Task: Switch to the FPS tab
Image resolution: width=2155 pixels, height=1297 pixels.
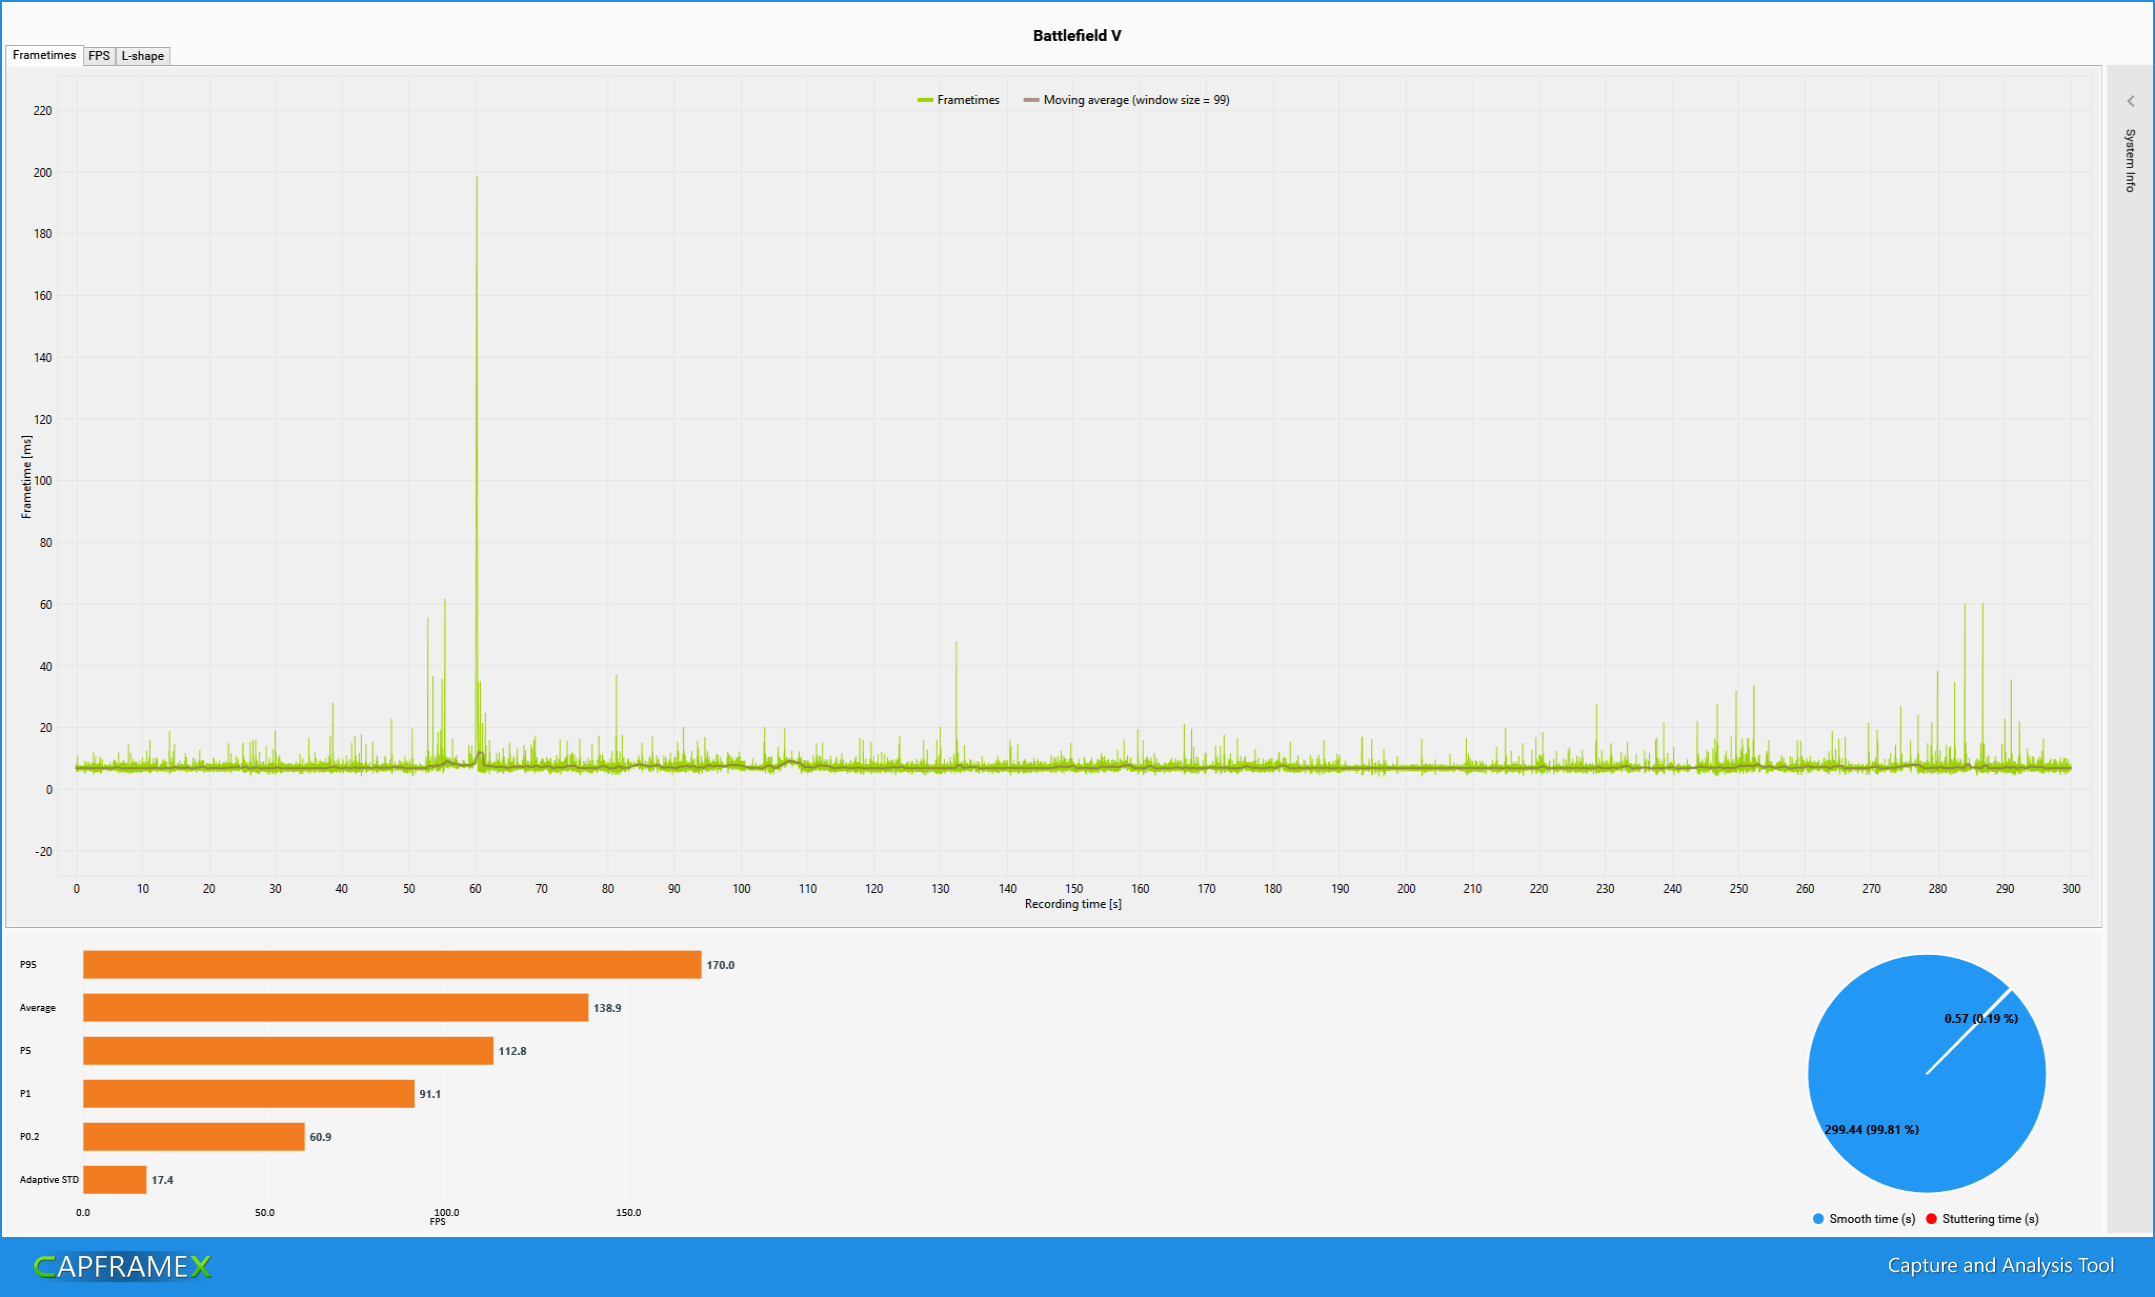Action: [99, 56]
